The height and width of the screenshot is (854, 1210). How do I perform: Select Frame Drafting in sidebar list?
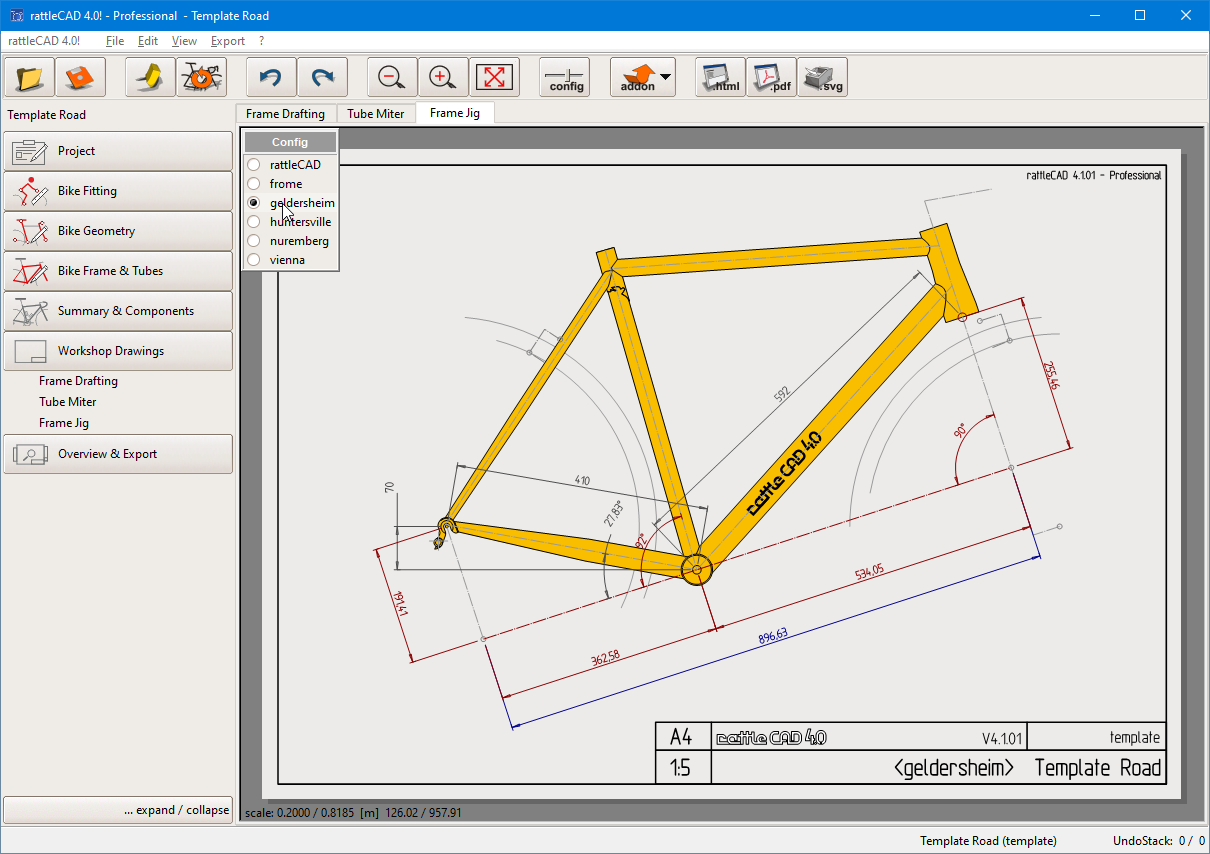pyautogui.click(x=78, y=381)
